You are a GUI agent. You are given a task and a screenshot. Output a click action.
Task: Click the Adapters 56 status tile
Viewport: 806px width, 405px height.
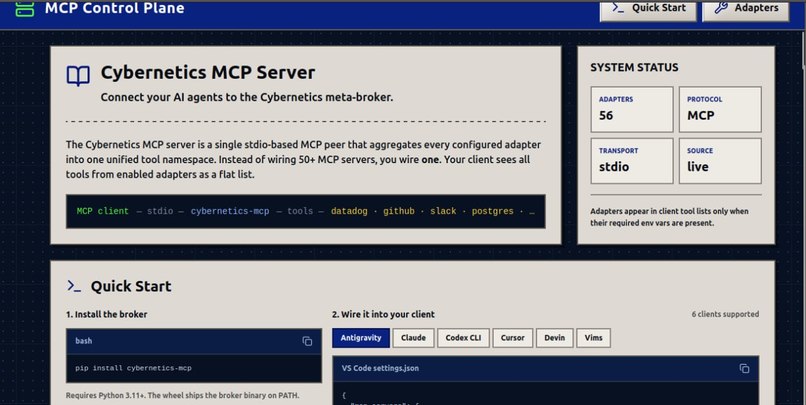(x=632, y=109)
